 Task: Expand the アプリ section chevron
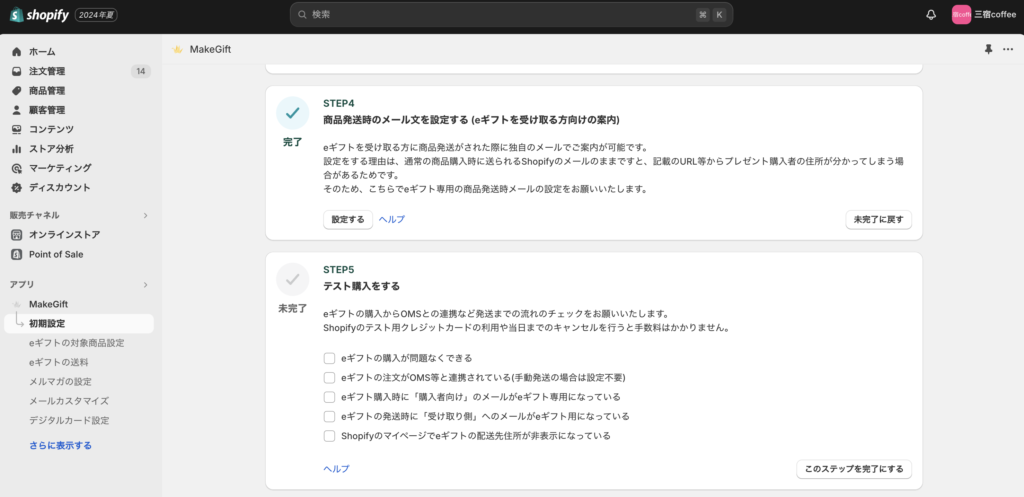pyautogui.click(x=146, y=285)
